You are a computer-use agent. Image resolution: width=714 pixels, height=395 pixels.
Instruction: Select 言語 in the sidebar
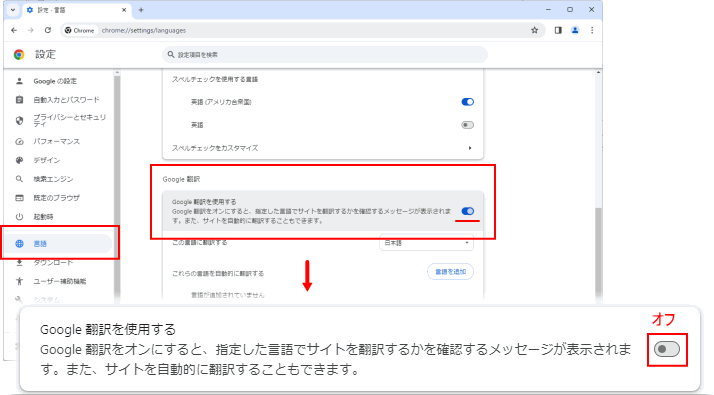pyautogui.click(x=59, y=244)
